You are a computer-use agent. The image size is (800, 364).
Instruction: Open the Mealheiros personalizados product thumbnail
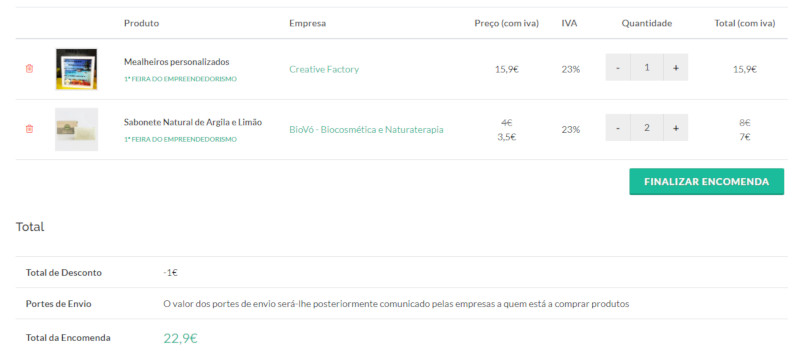click(77, 69)
